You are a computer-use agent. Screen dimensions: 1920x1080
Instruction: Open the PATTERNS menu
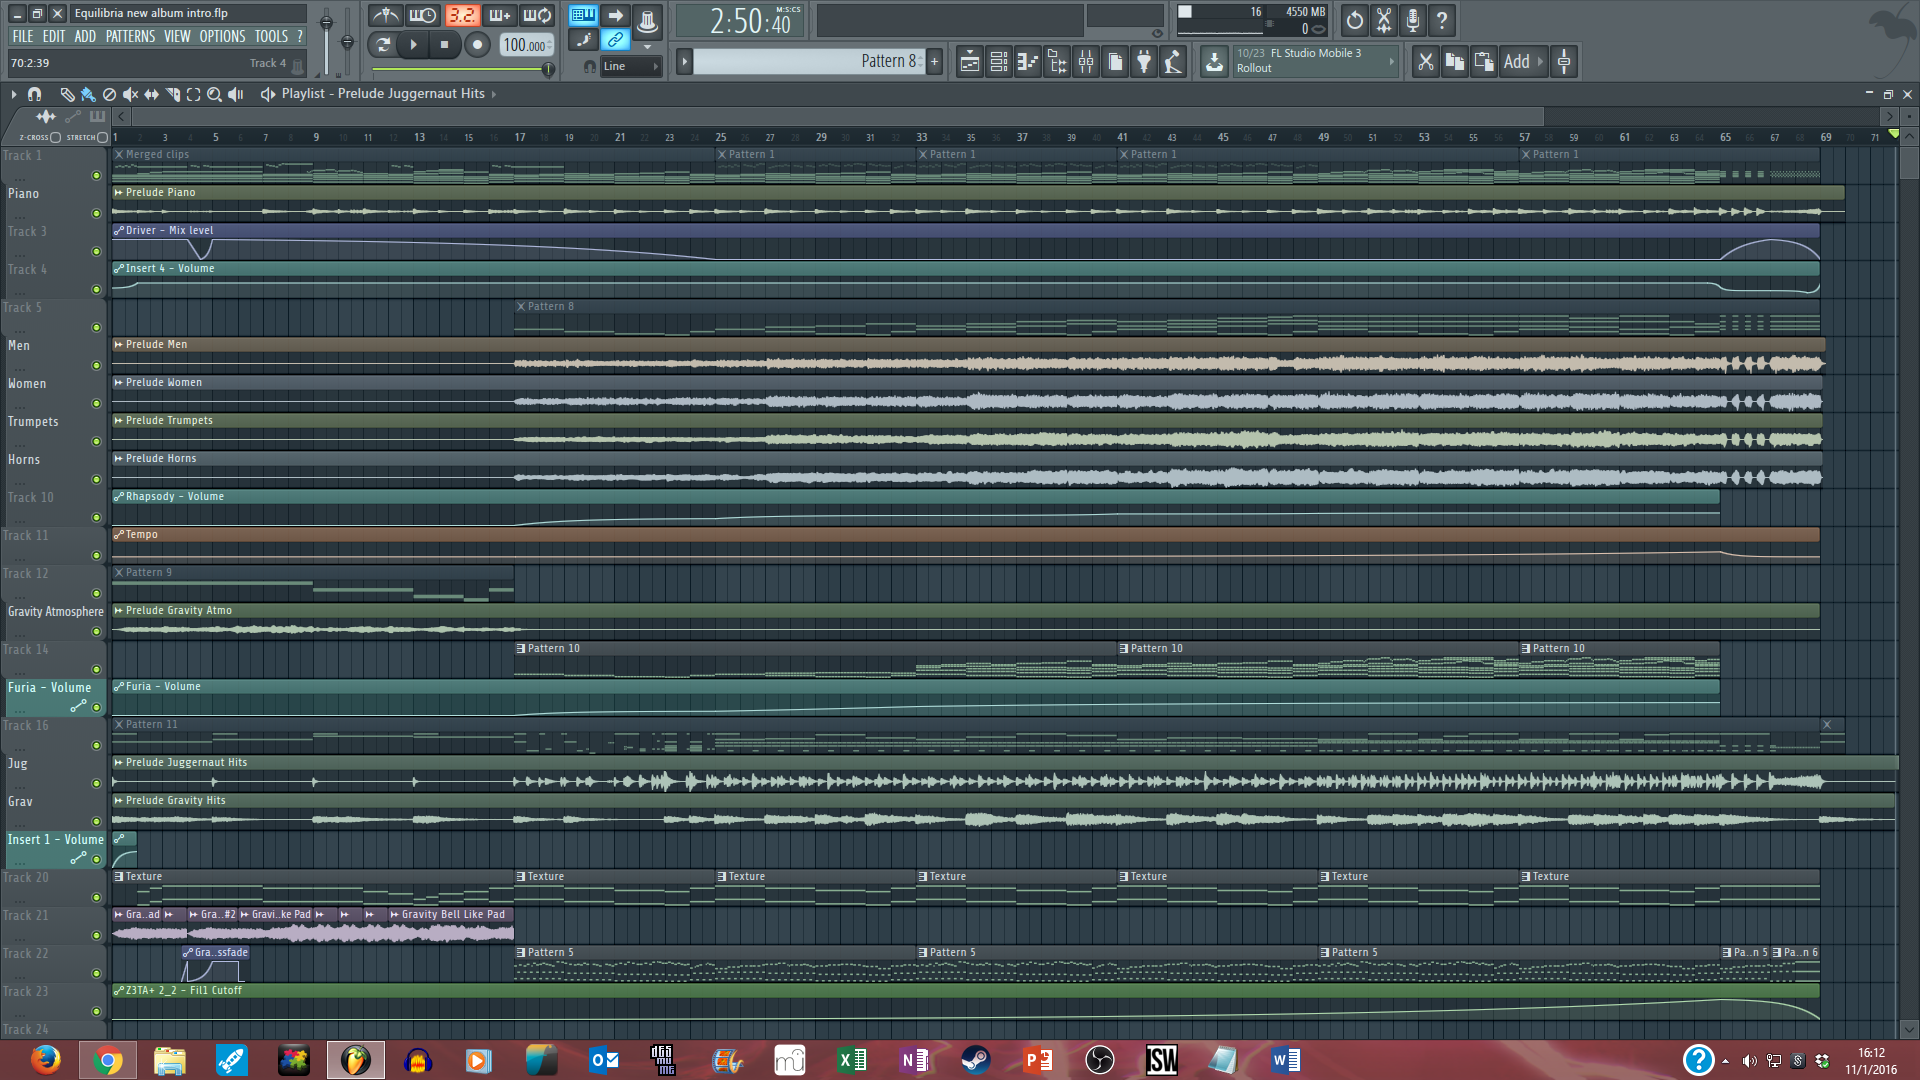tap(131, 36)
